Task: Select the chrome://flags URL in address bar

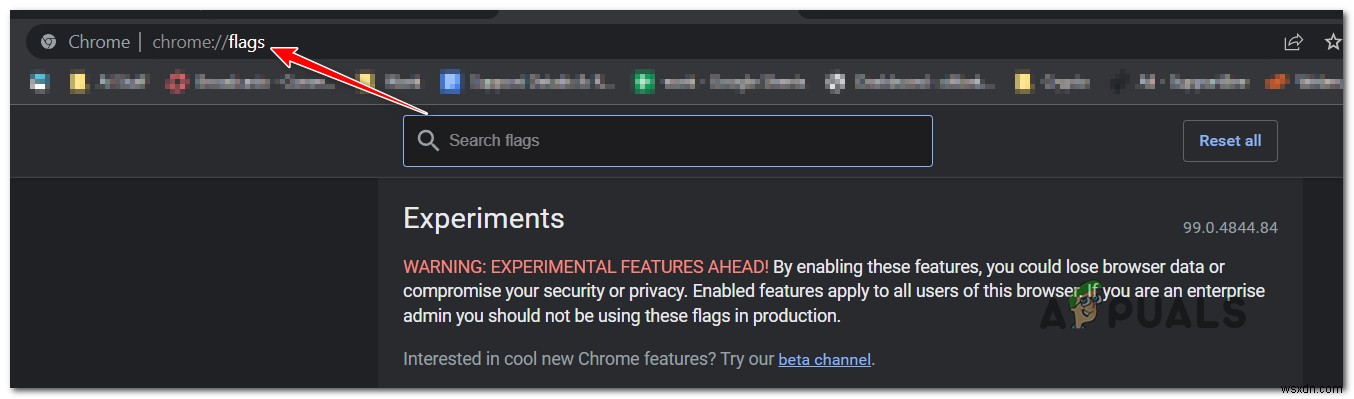Action: [x=208, y=42]
